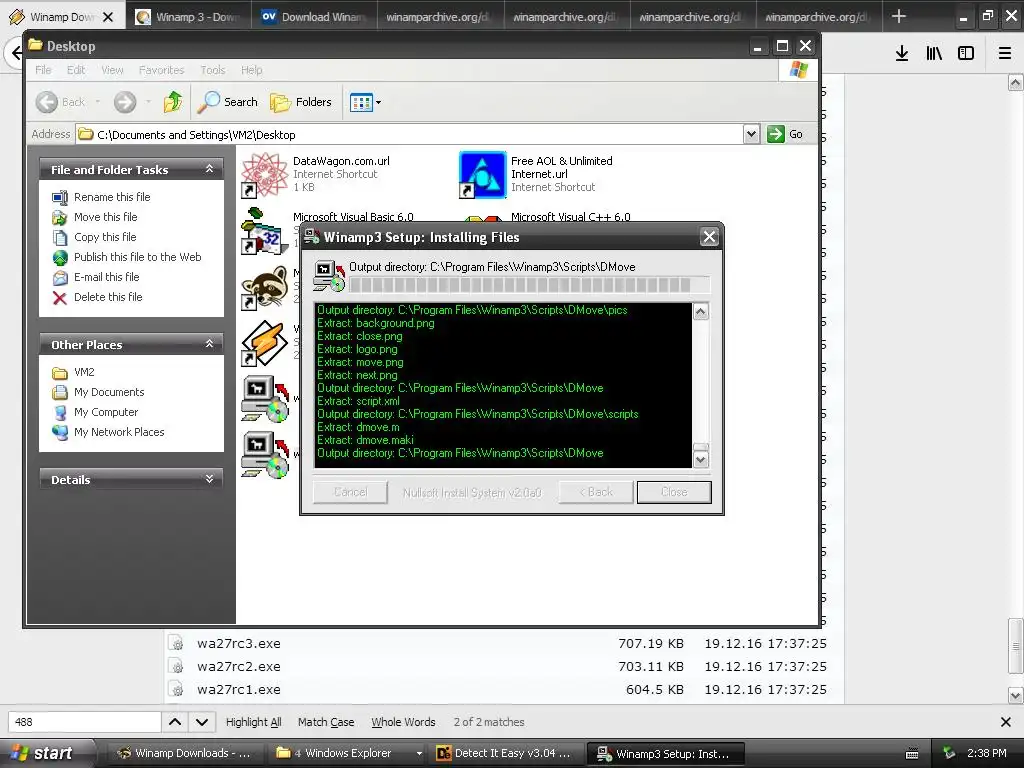1024x768 pixels.
Task: Click the Forward arrow in Explorer toolbar
Action: coord(125,102)
